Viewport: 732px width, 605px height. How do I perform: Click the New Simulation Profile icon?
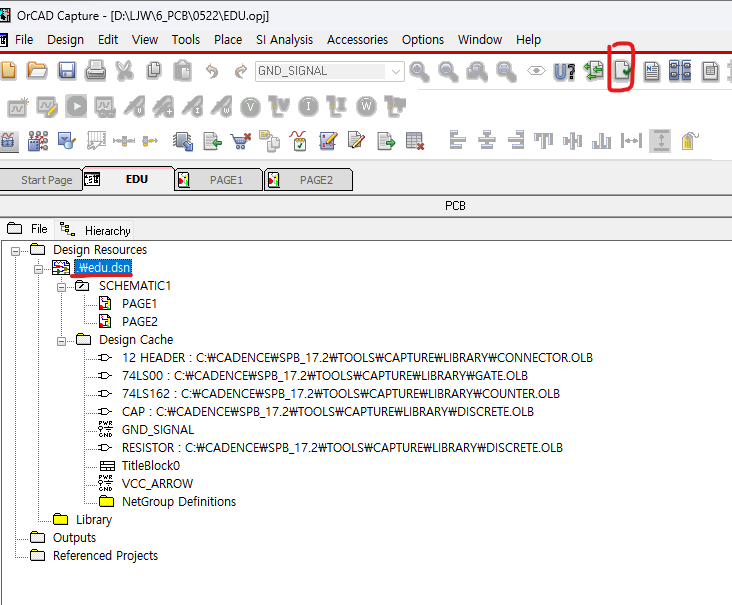coord(18,107)
